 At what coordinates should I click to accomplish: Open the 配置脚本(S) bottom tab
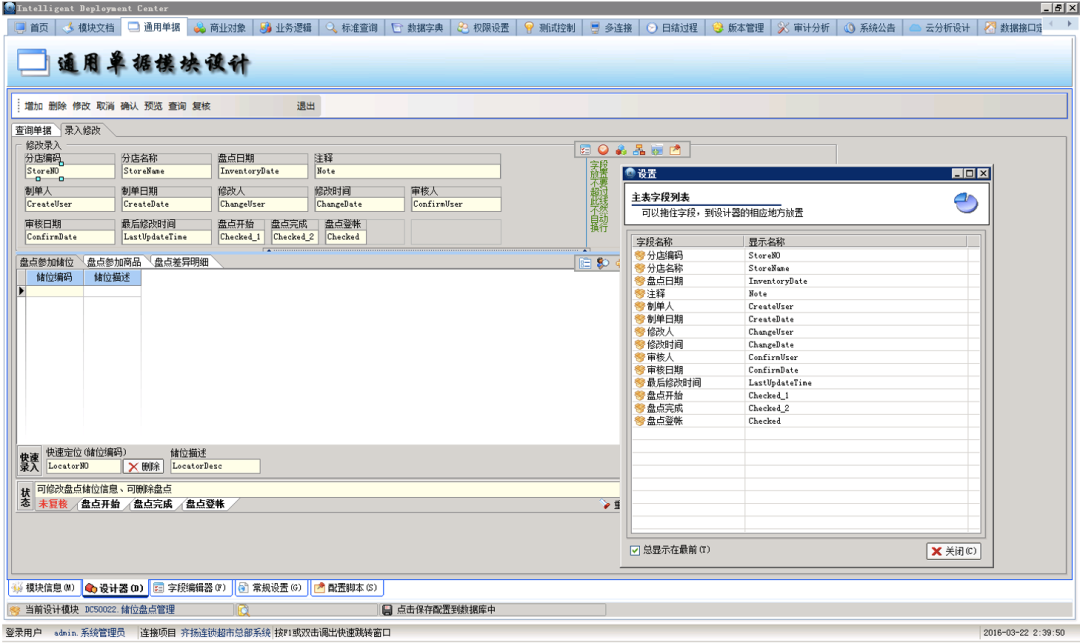pyautogui.click(x=346, y=588)
